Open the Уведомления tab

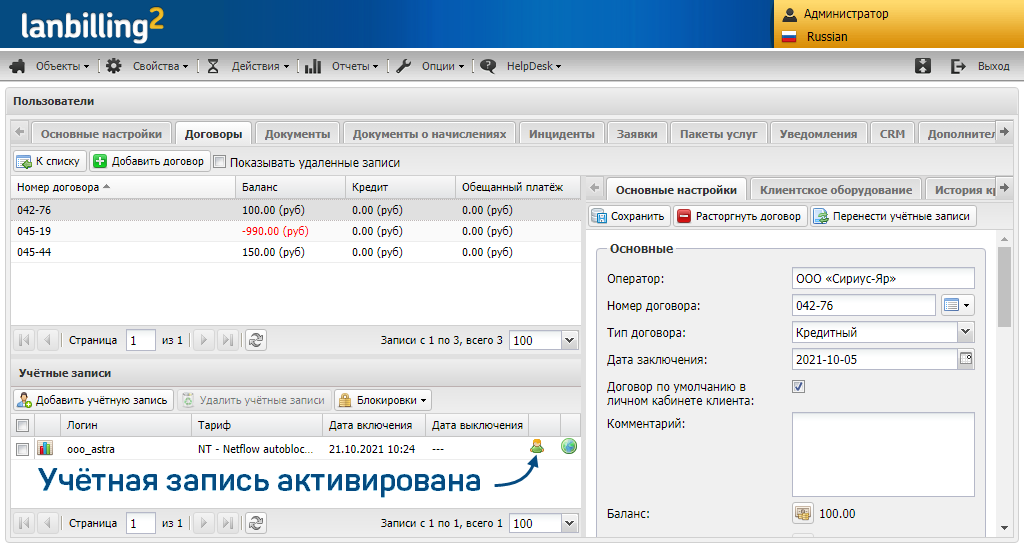click(818, 134)
